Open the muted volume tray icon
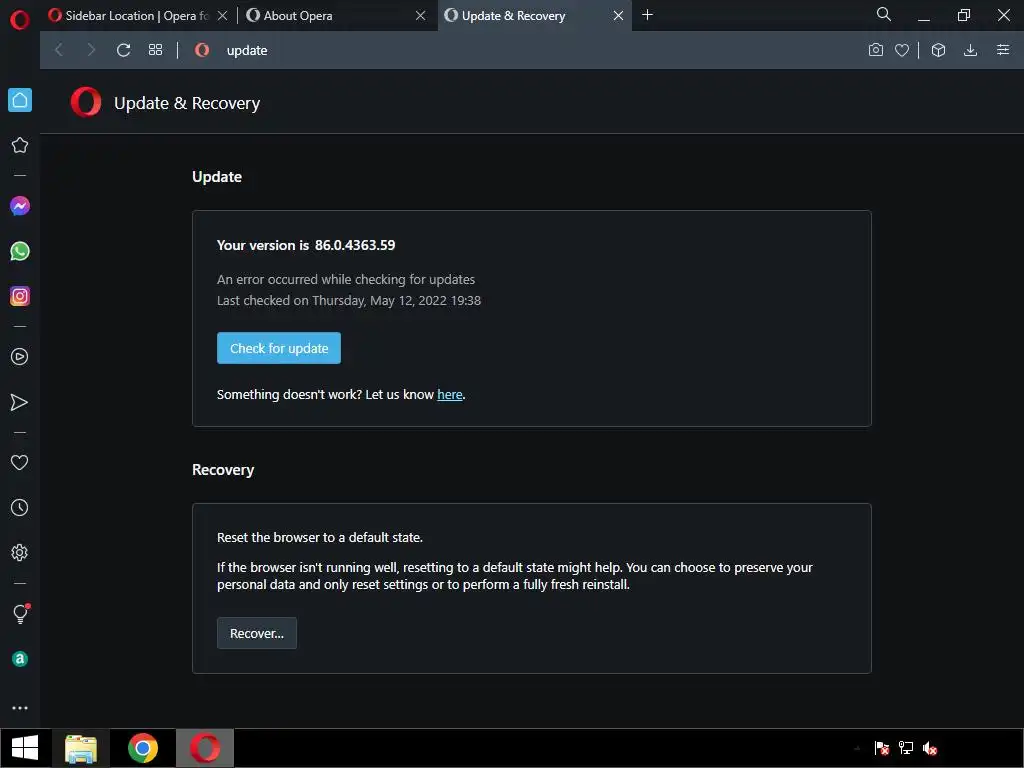Image resolution: width=1024 pixels, height=768 pixels. (x=930, y=748)
